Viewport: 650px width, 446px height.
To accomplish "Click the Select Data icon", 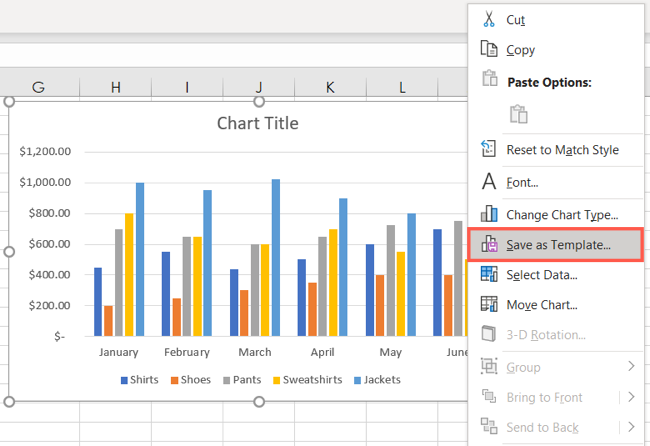I will coord(489,274).
